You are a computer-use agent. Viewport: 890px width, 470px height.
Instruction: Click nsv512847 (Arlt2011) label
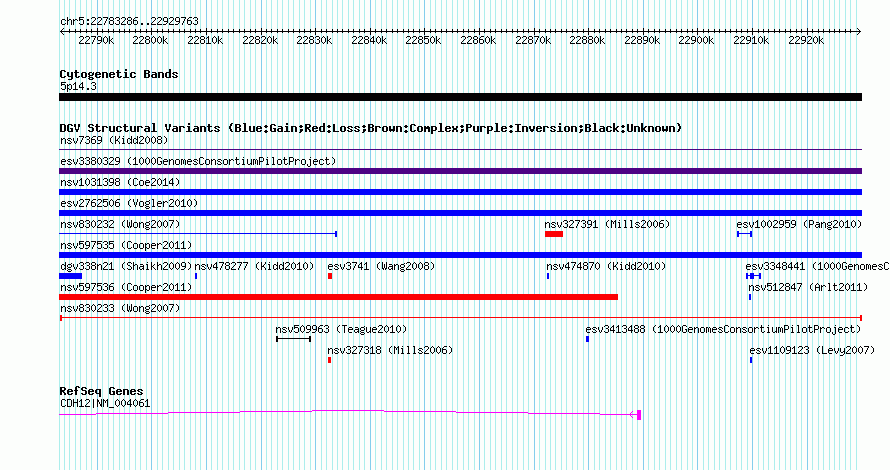click(x=808, y=287)
